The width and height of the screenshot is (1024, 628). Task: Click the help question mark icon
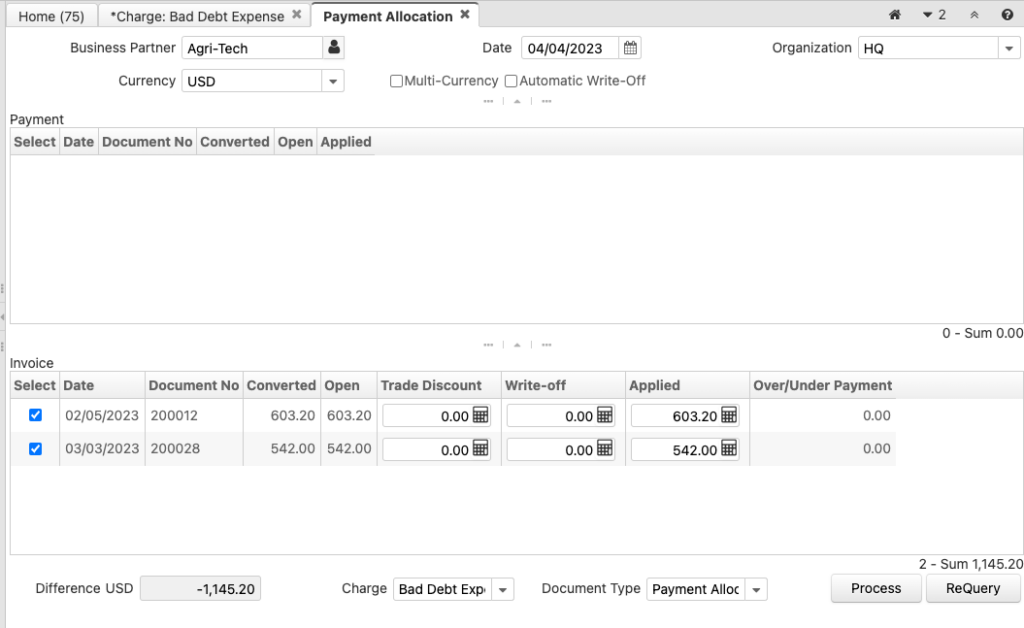[x=1007, y=15]
